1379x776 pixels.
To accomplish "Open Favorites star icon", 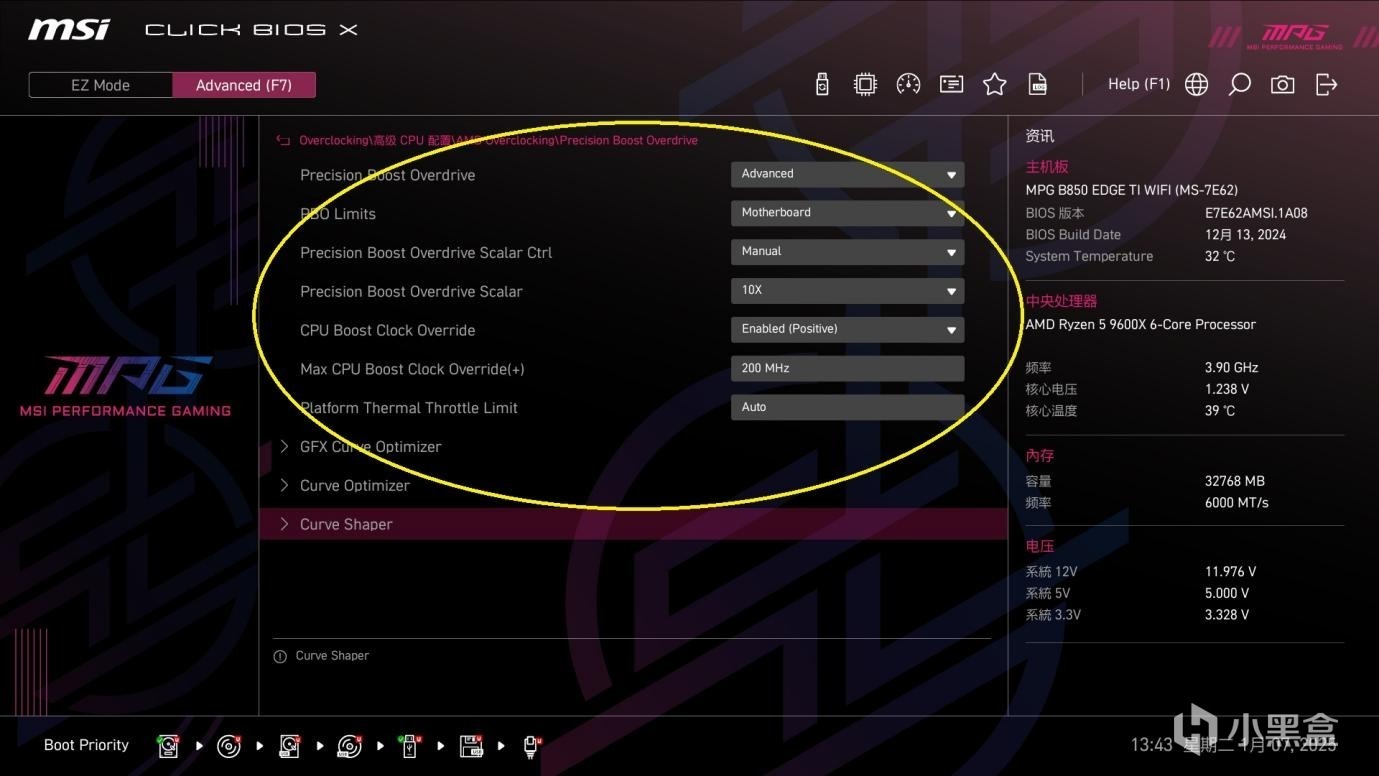I will [994, 85].
